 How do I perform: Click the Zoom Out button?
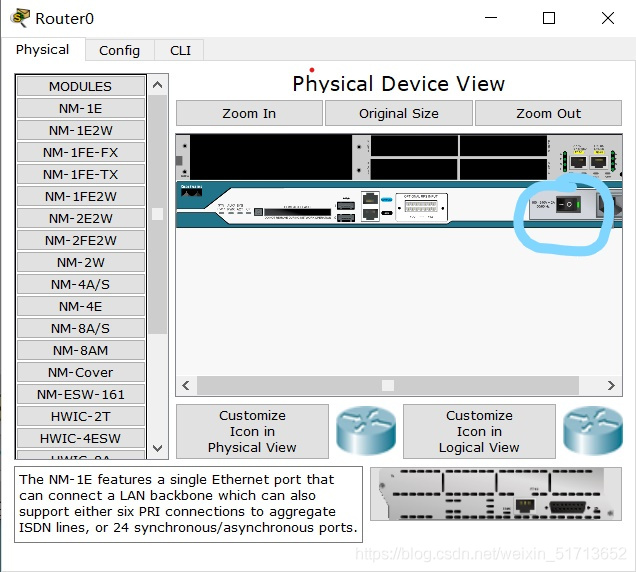548,113
